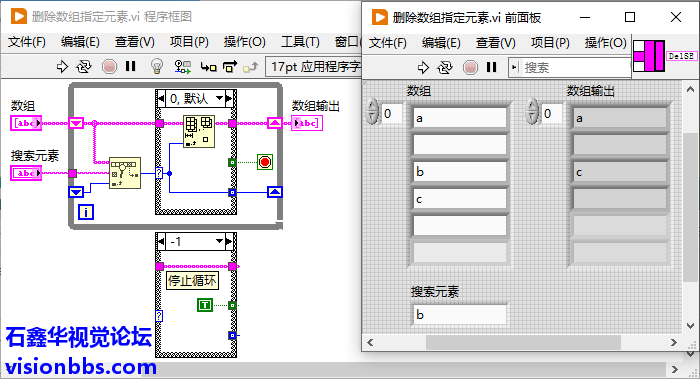Click the front panel horizontal scrollbar

point(523,342)
